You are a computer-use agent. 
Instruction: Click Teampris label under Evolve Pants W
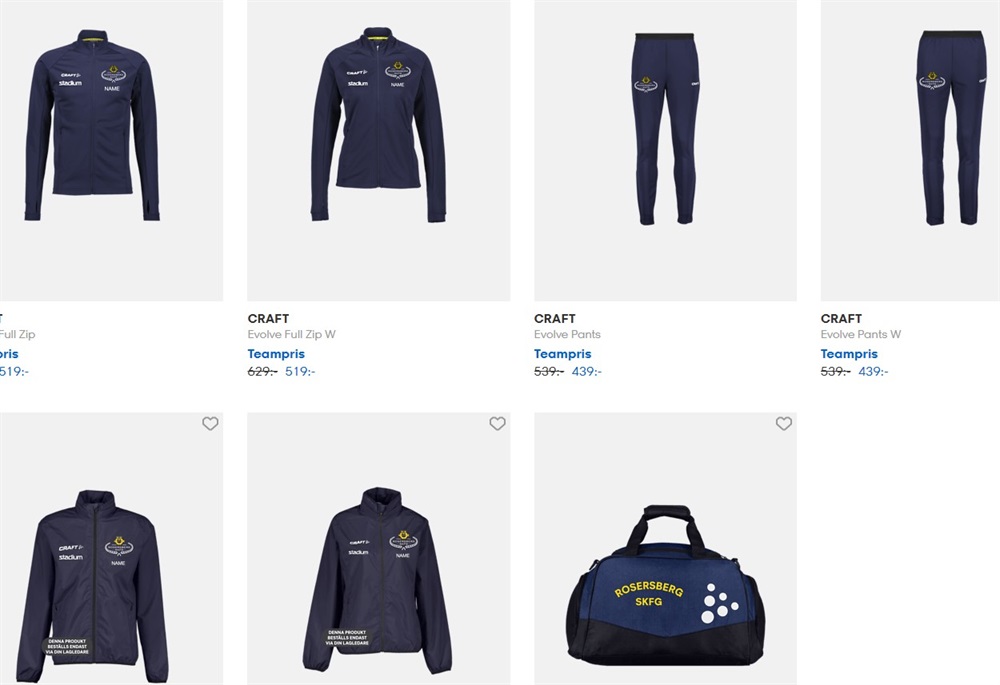pyautogui.click(x=849, y=354)
